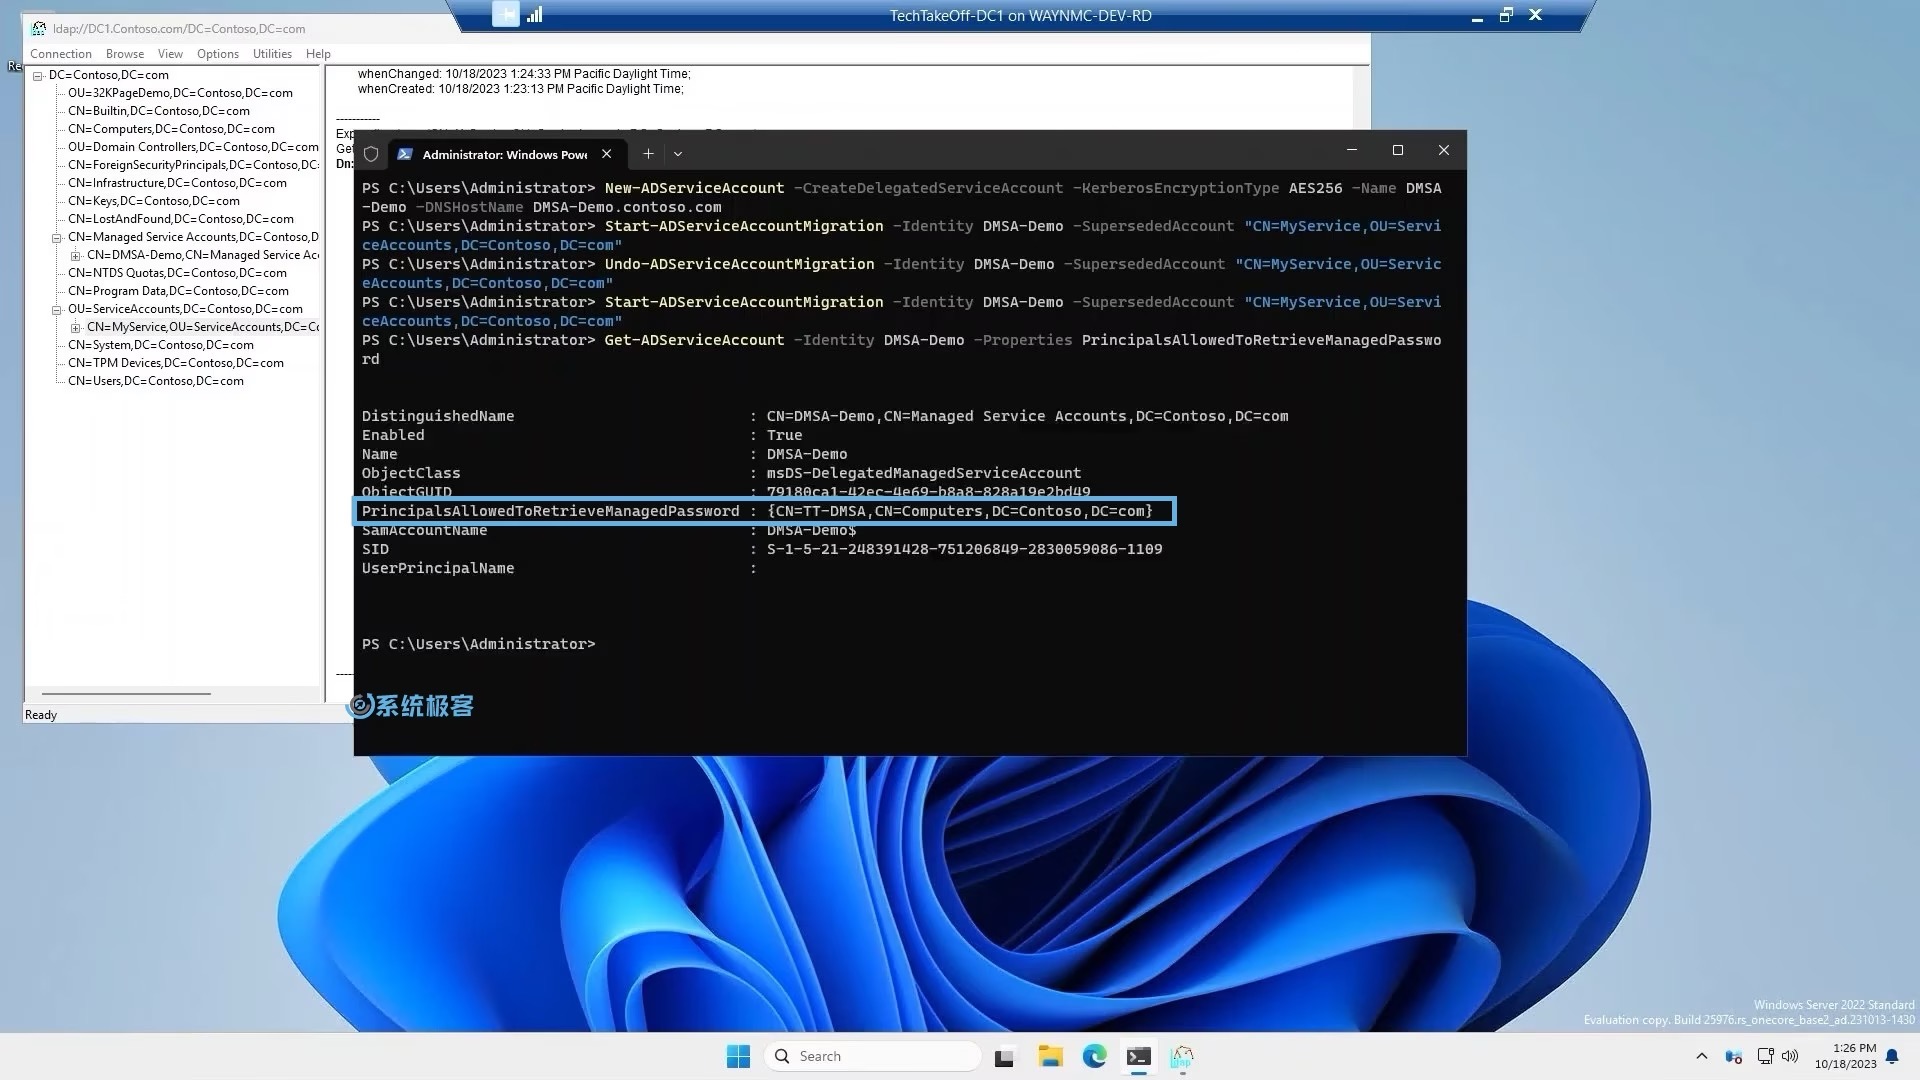This screenshot has height=1080, width=1920.
Task: Click the pin icon on the VM connection bar
Action: point(506,14)
